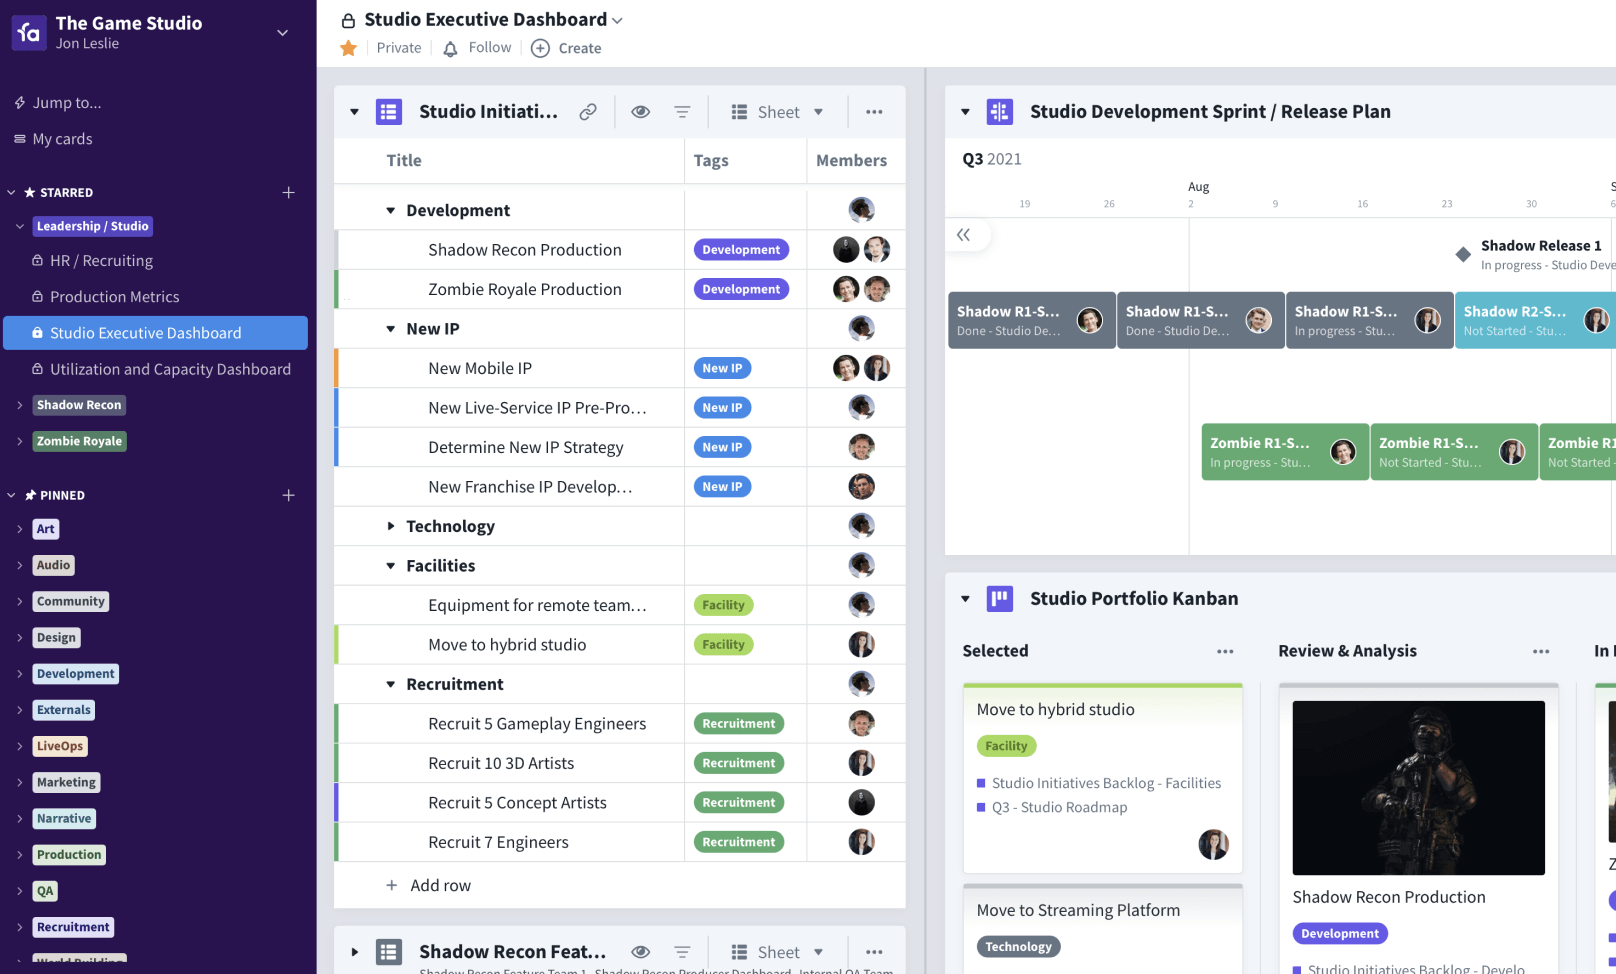Expand the Zombie Royale workspace

[x=20, y=441]
